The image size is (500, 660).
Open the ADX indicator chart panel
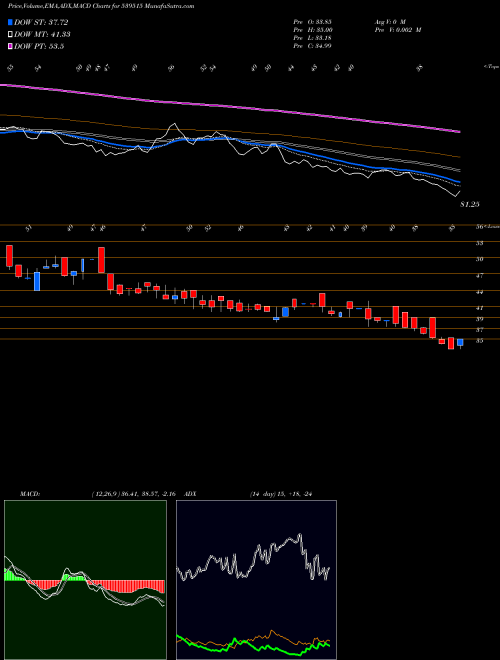click(x=256, y=580)
